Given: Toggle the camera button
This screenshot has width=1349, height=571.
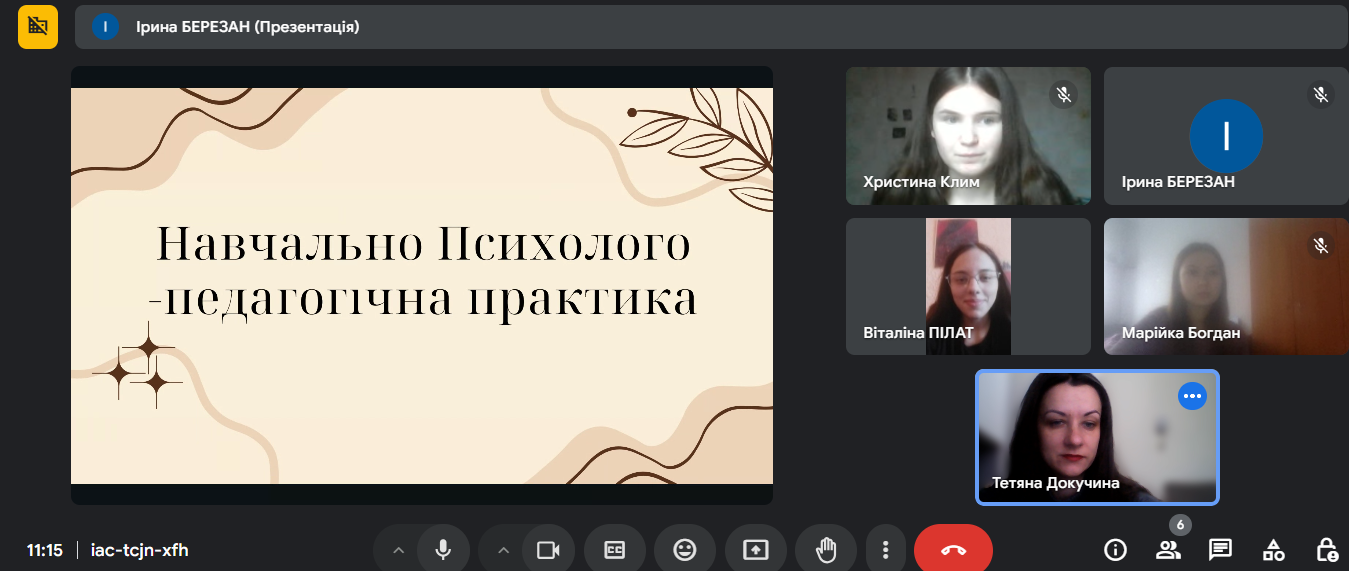Looking at the screenshot, I should [547, 549].
